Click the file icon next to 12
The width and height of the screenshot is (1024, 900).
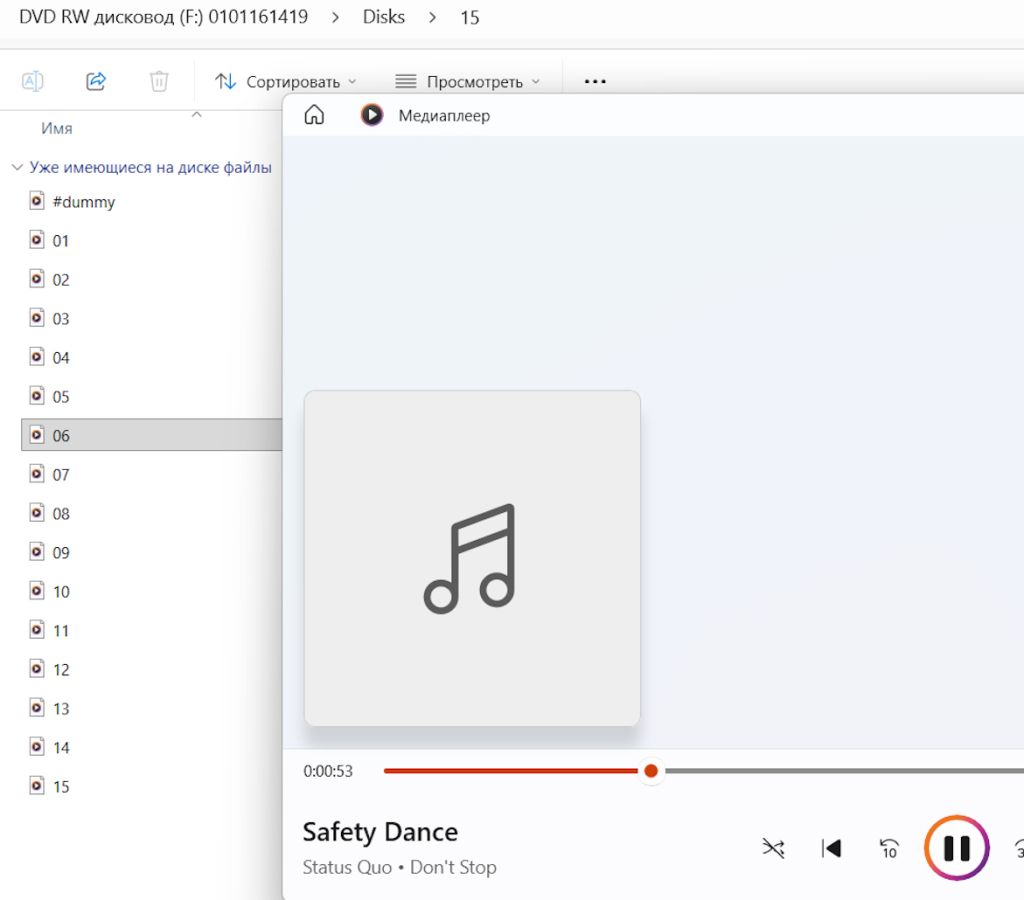point(37,669)
